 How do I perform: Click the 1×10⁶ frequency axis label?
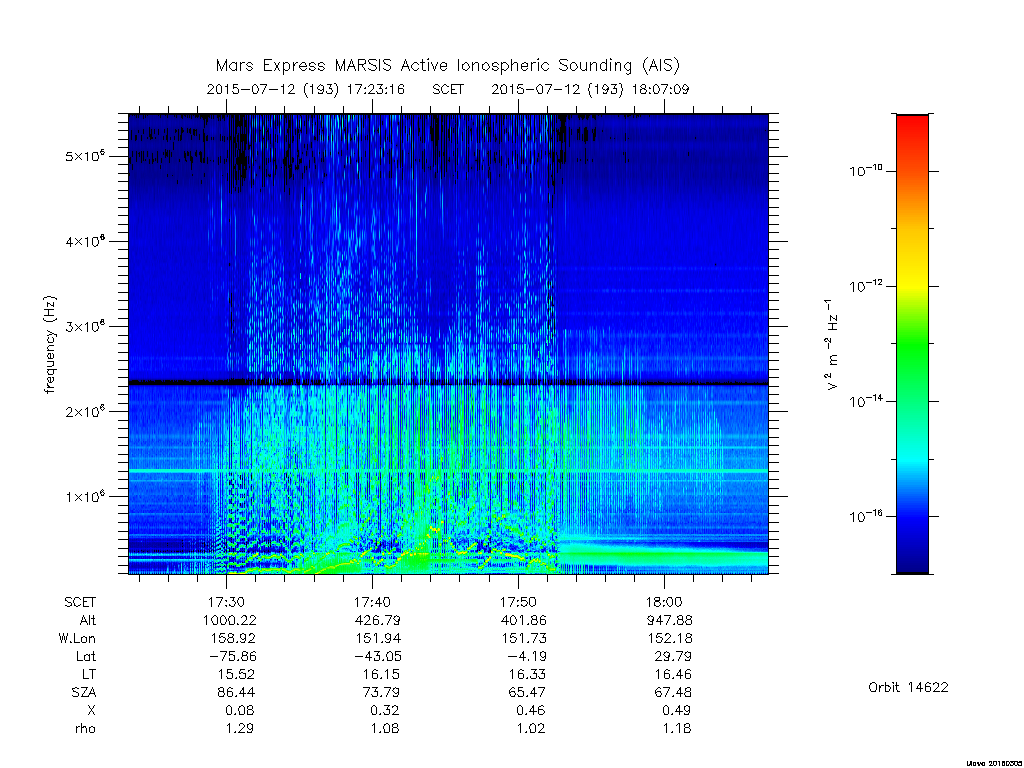coord(86,496)
